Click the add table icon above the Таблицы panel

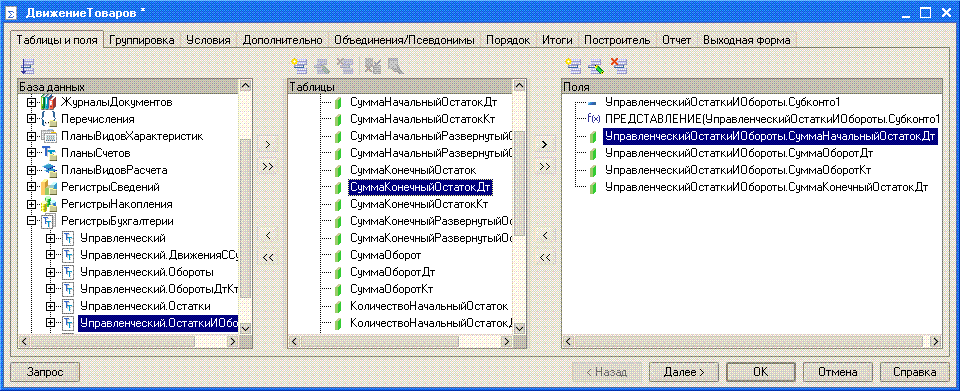tap(299, 66)
